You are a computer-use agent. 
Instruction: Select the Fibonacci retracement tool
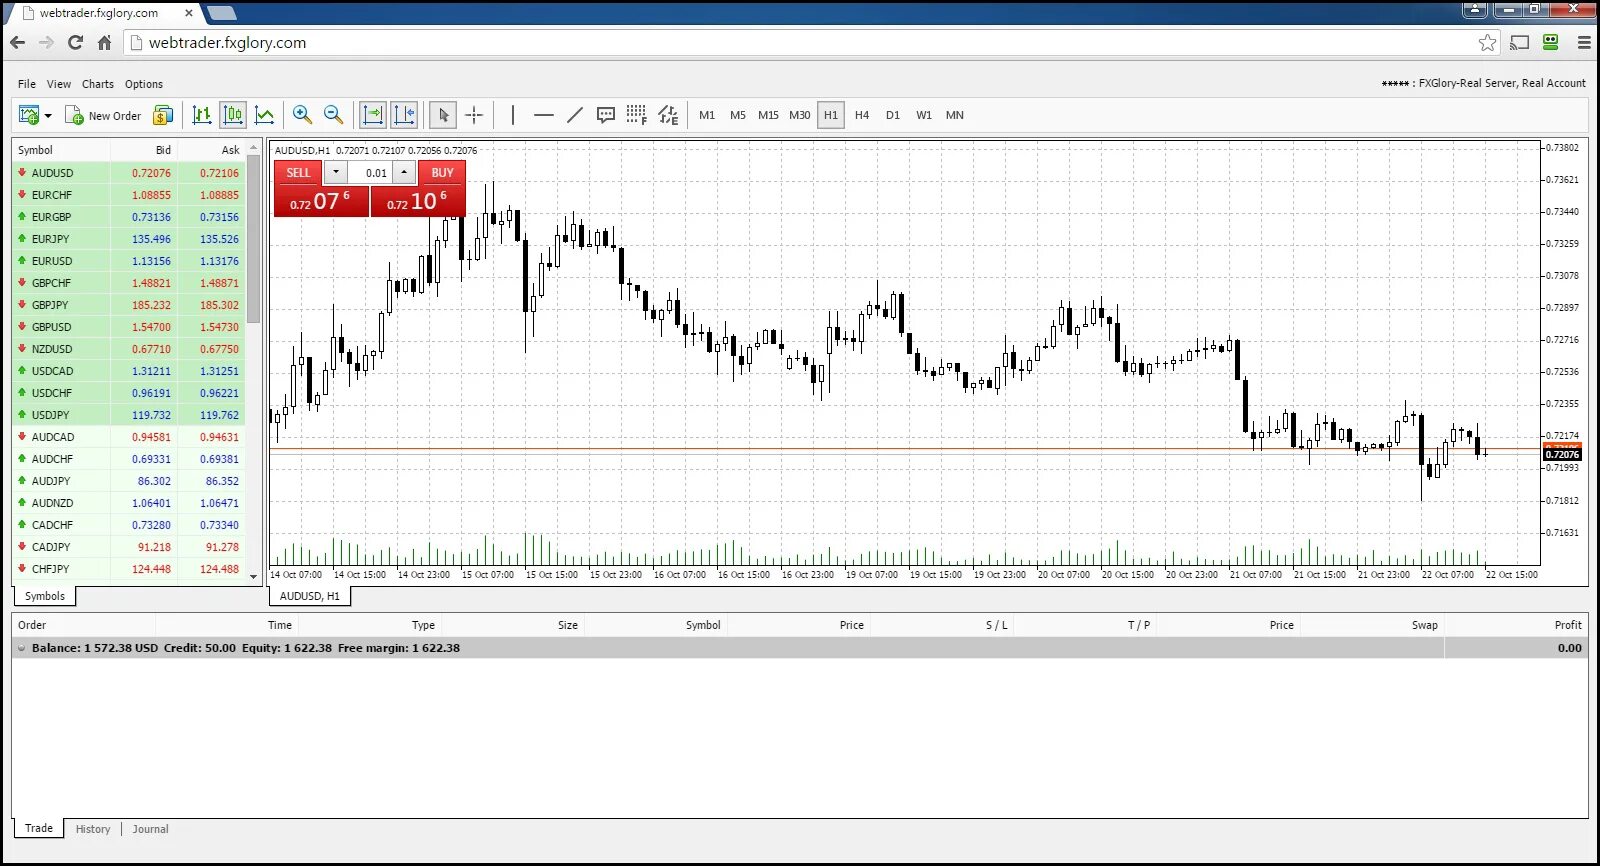point(636,115)
